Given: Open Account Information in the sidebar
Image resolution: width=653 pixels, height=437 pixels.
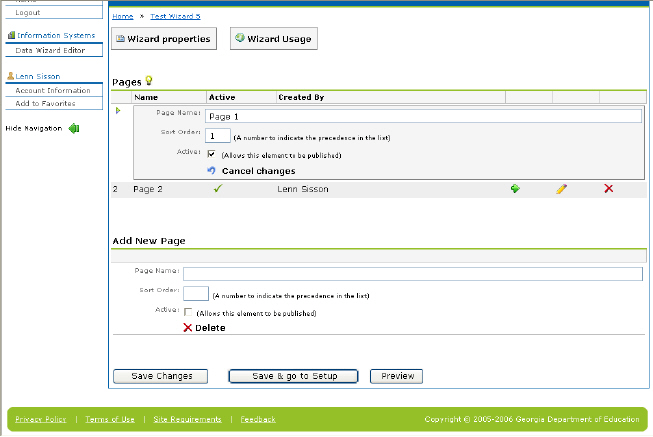Looking at the screenshot, I should (53, 90).
